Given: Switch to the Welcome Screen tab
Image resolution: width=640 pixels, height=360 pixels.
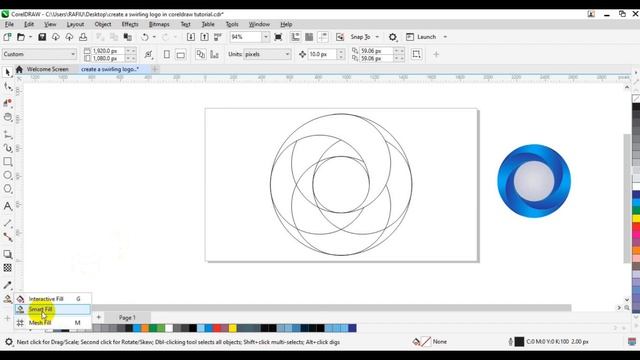Looking at the screenshot, I should click(47, 69).
